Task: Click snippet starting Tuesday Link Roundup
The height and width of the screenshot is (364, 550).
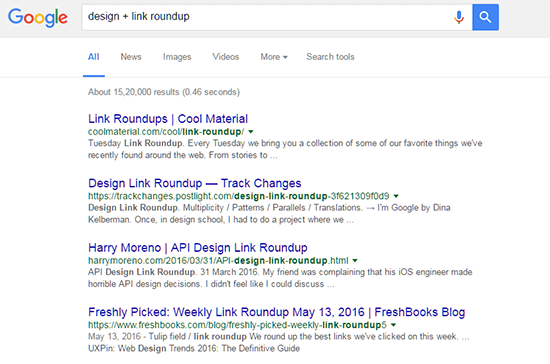Action: coord(285,149)
